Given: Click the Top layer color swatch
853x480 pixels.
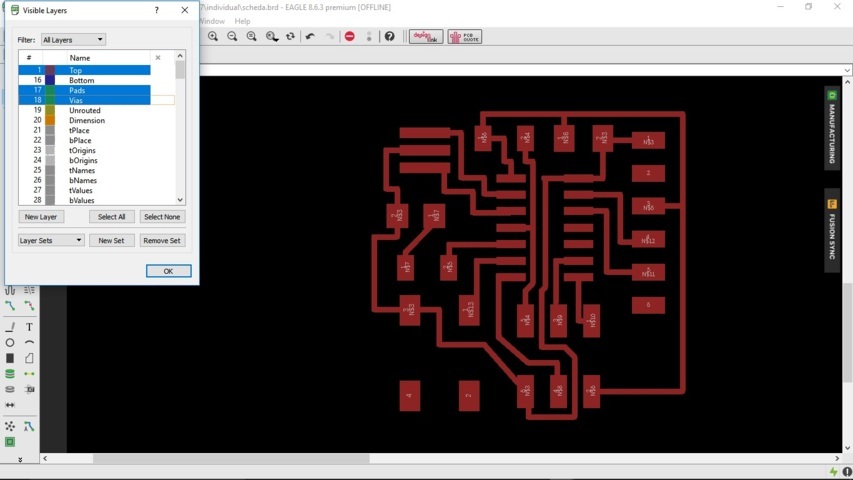Looking at the screenshot, I should [x=50, y=70].
